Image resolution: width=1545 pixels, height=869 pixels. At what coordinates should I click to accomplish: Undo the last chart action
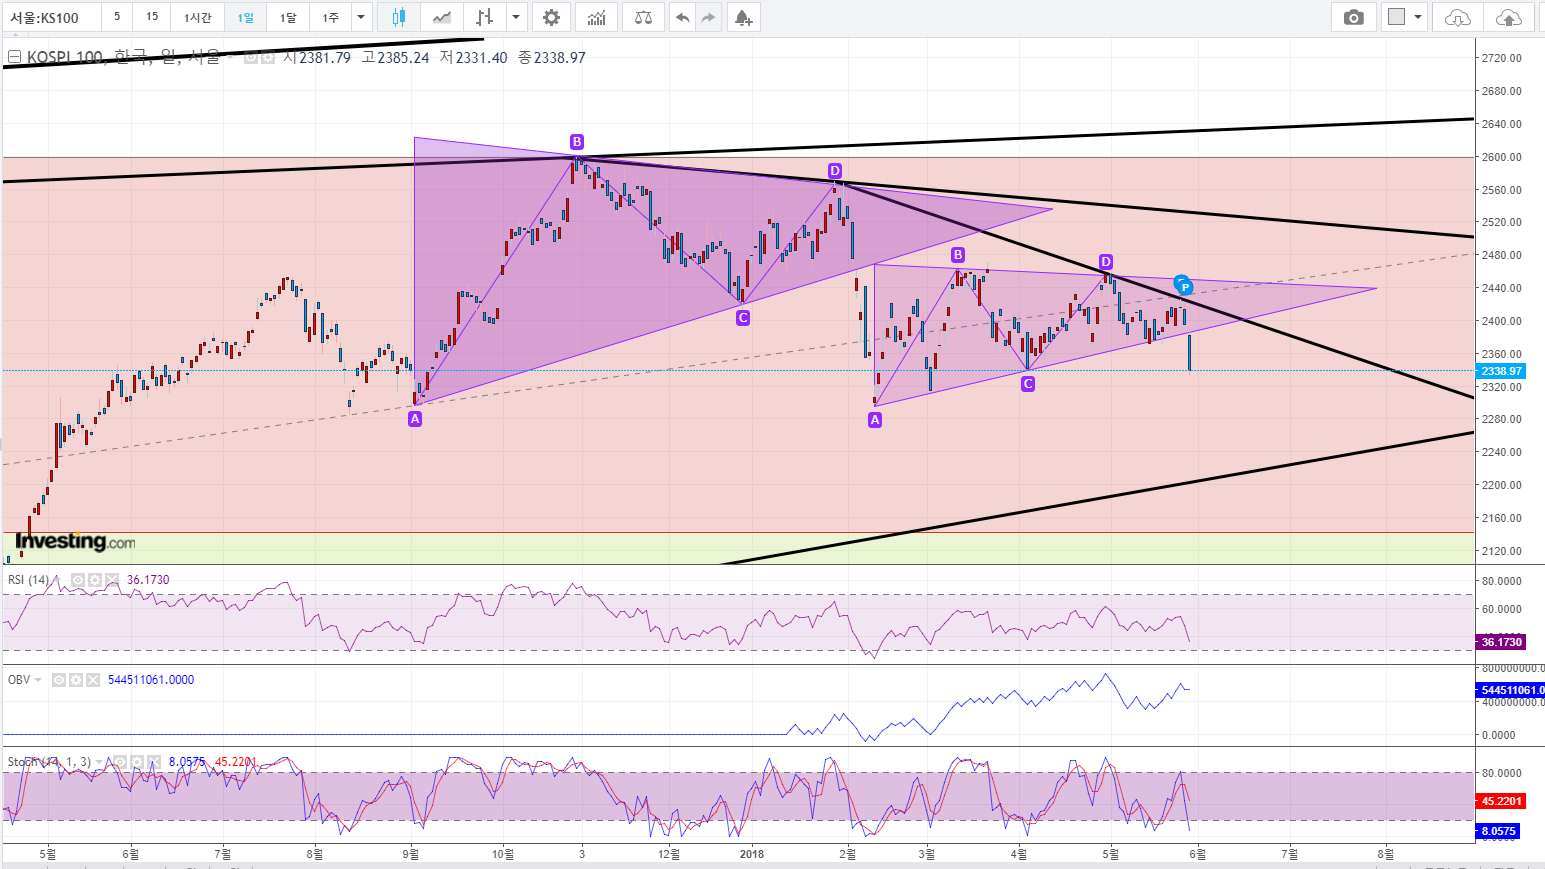[682, 17]
